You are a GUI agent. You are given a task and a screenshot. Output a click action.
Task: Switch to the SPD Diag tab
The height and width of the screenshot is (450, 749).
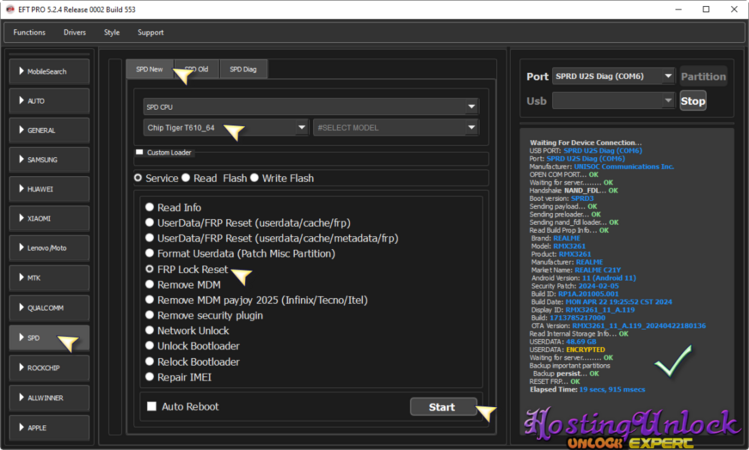tap(243, 69)
